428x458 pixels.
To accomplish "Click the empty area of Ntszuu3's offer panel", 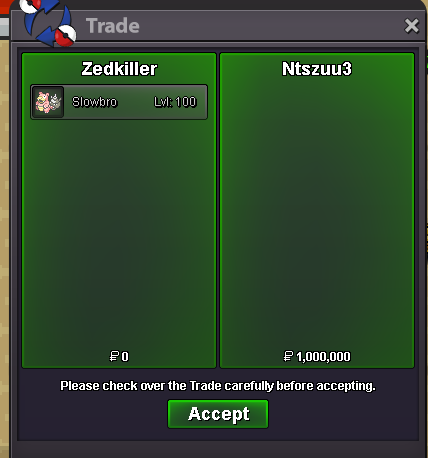I will 317,213.
